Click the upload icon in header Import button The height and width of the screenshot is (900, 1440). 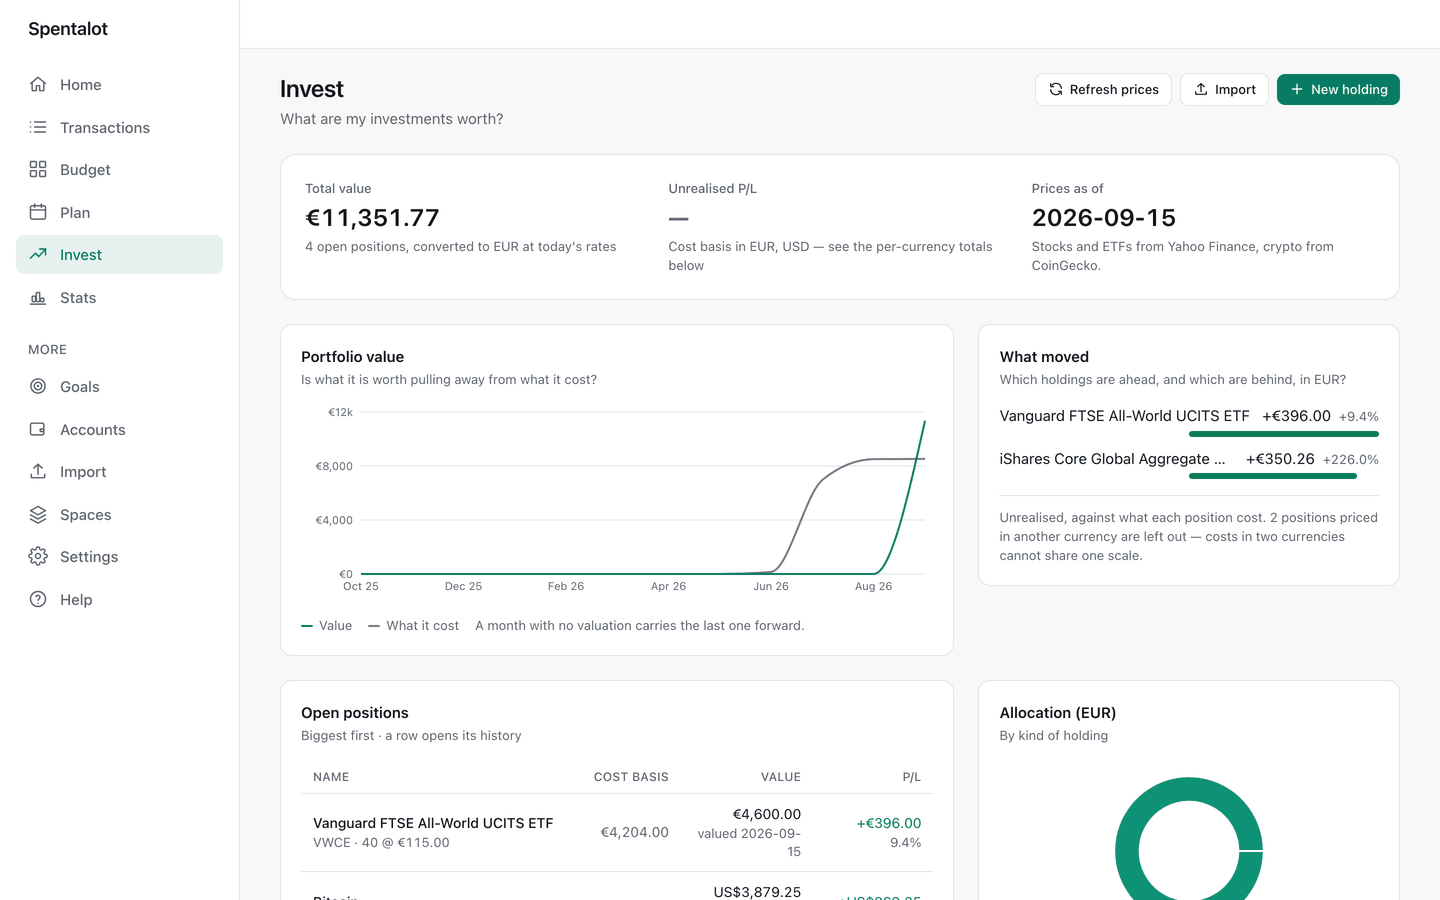click(x=1201, y=90)
